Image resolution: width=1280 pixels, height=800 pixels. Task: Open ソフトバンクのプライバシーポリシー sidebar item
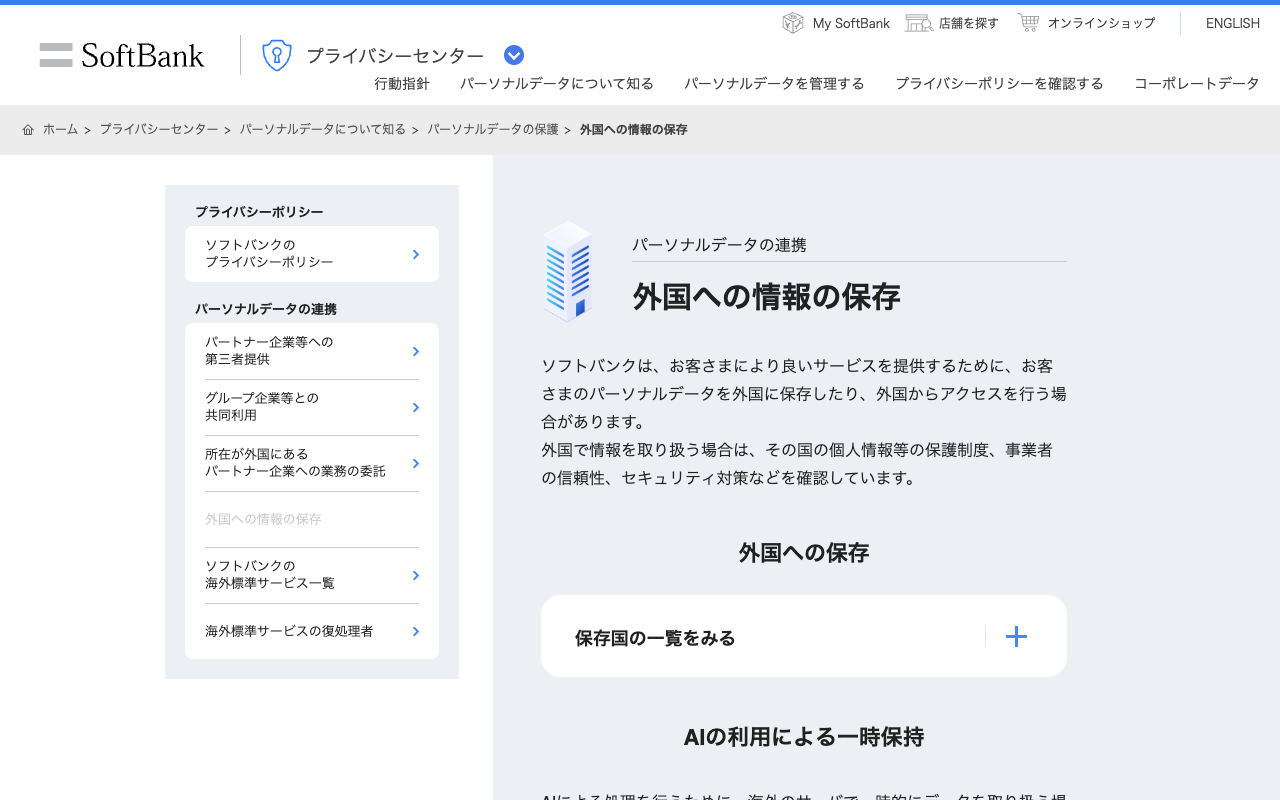[x=312, y=254]
